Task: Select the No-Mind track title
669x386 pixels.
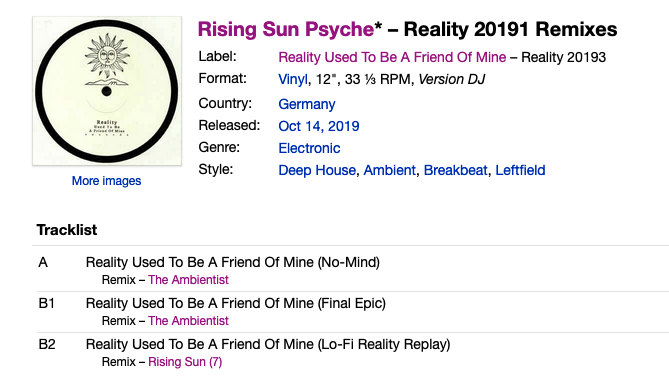Action: tap(233, 262)
